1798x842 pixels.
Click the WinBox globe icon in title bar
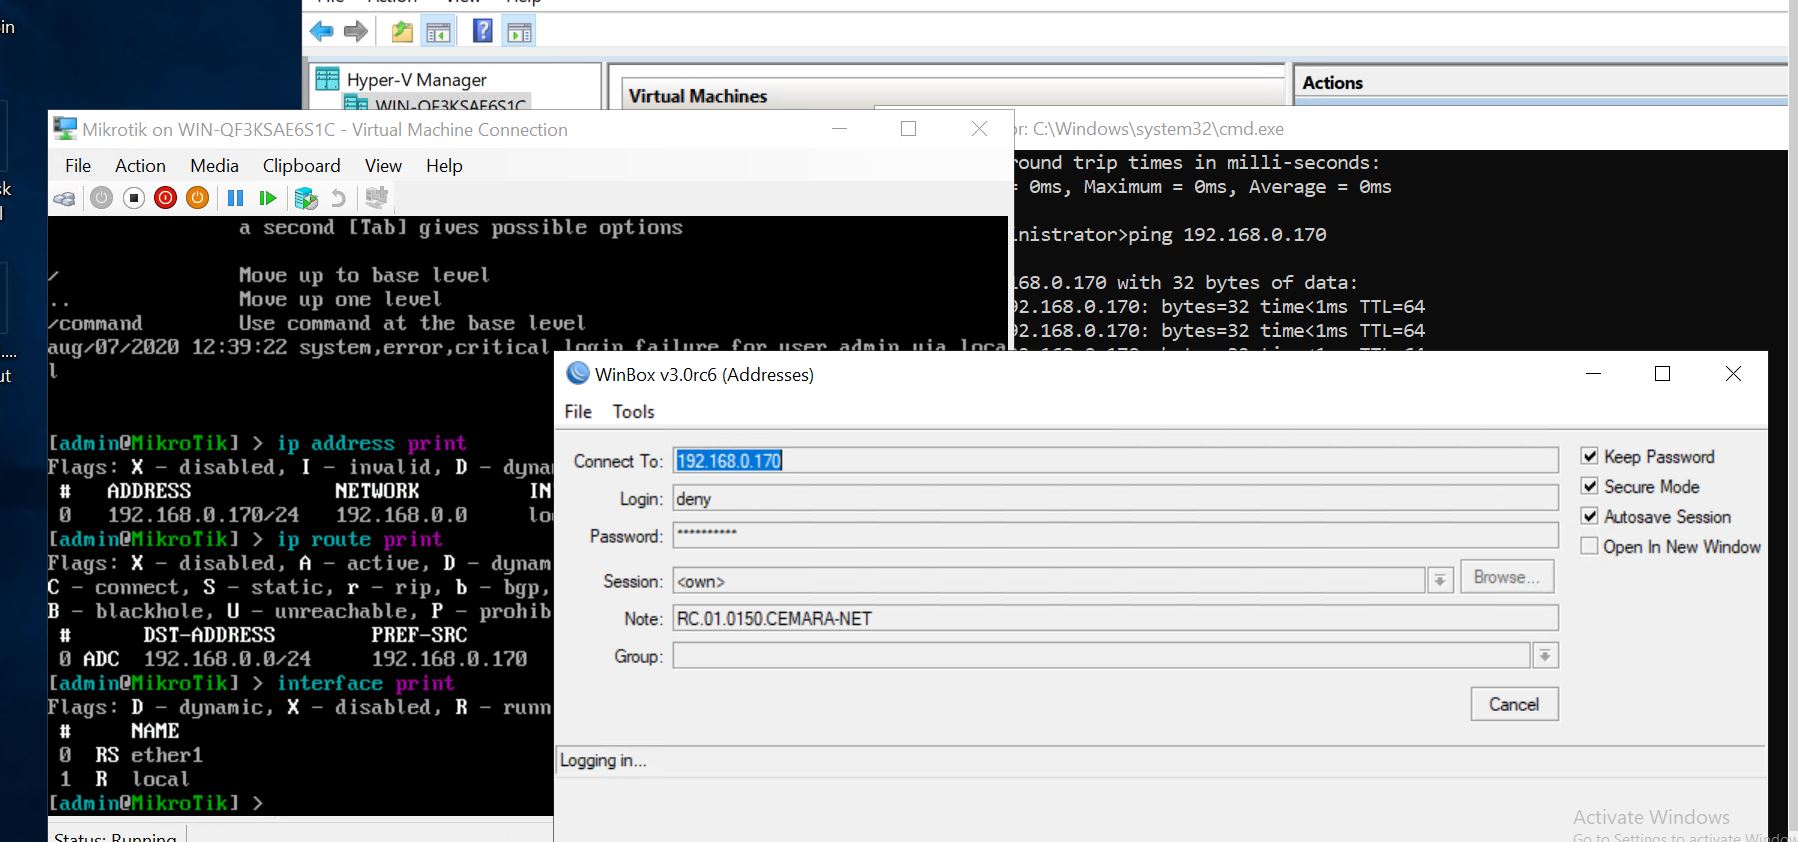pos(578,373)
